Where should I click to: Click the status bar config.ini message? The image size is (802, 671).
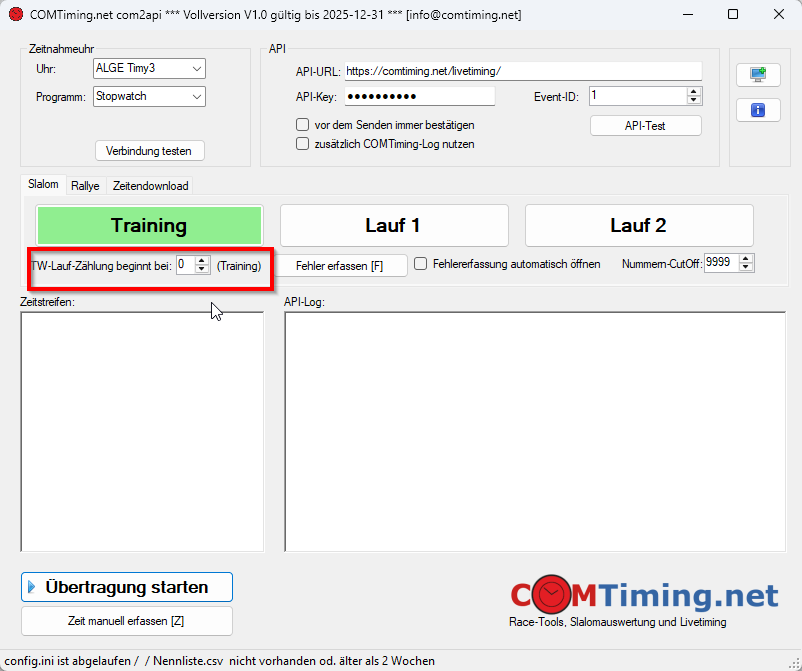point(219,661)
